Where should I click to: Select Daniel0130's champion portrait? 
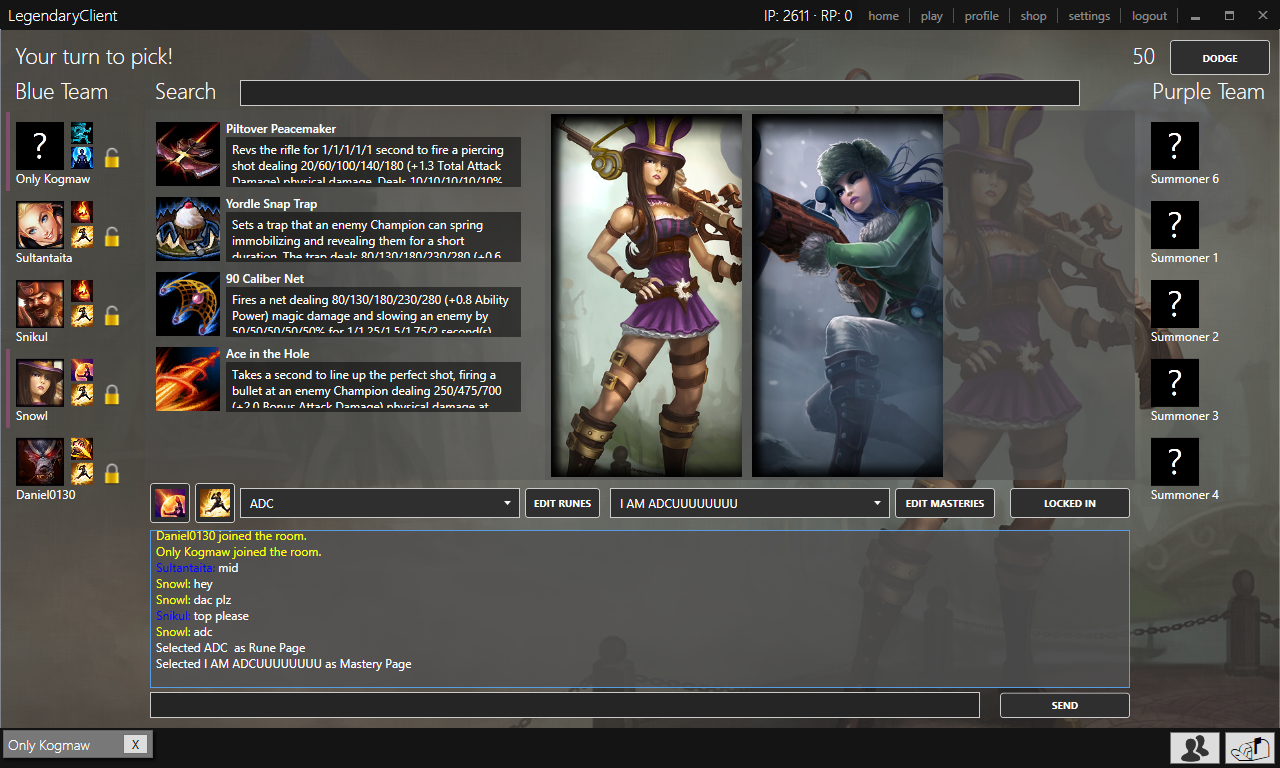coord(40,462)
